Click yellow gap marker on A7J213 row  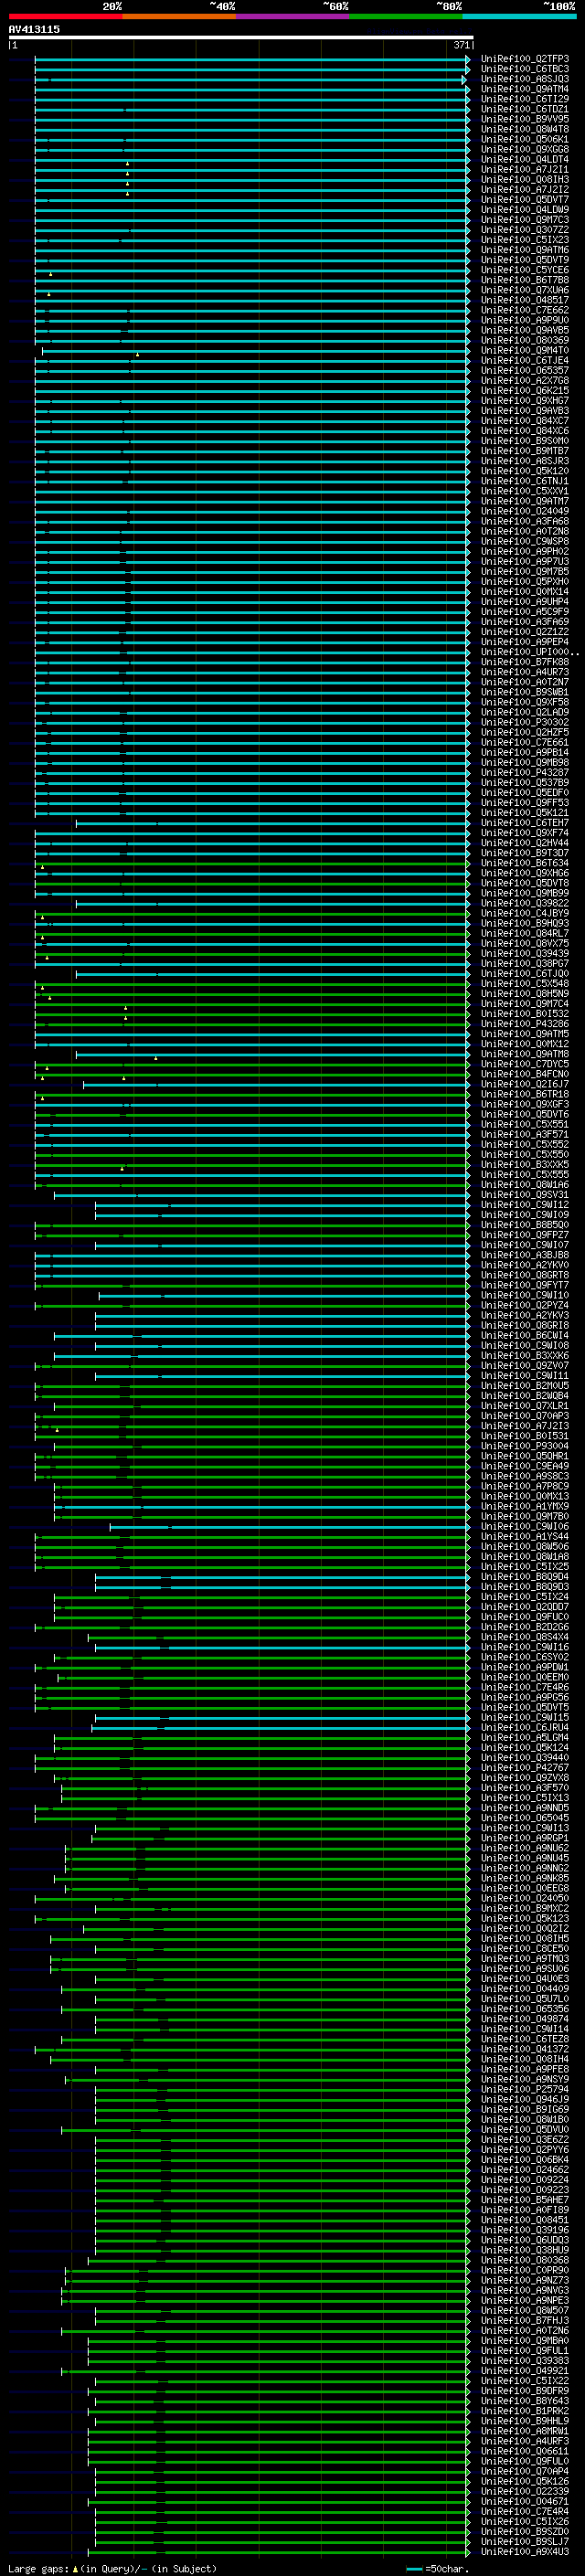[x=57, y=1429]
